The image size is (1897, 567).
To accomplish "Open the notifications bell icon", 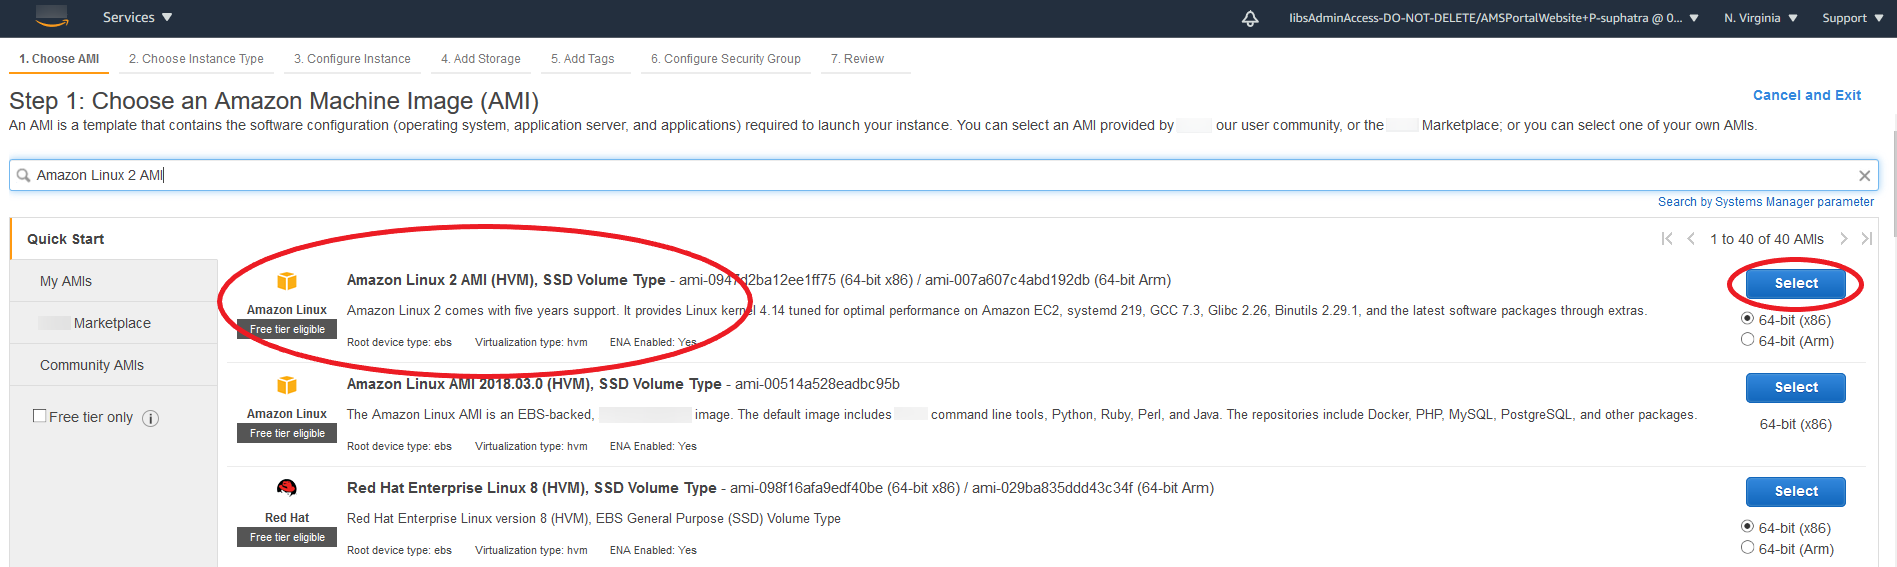I will [1250, 18].
